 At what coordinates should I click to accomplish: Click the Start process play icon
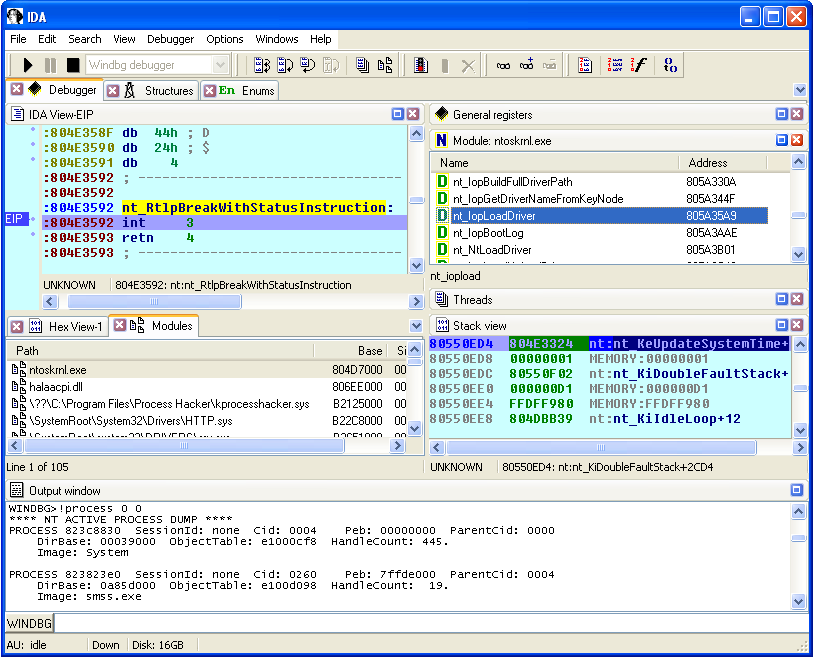(28, 65)
